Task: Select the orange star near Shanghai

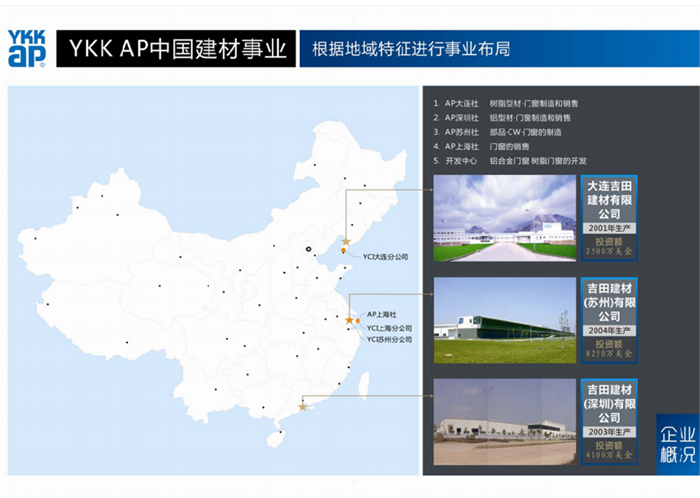Action: 350,320
